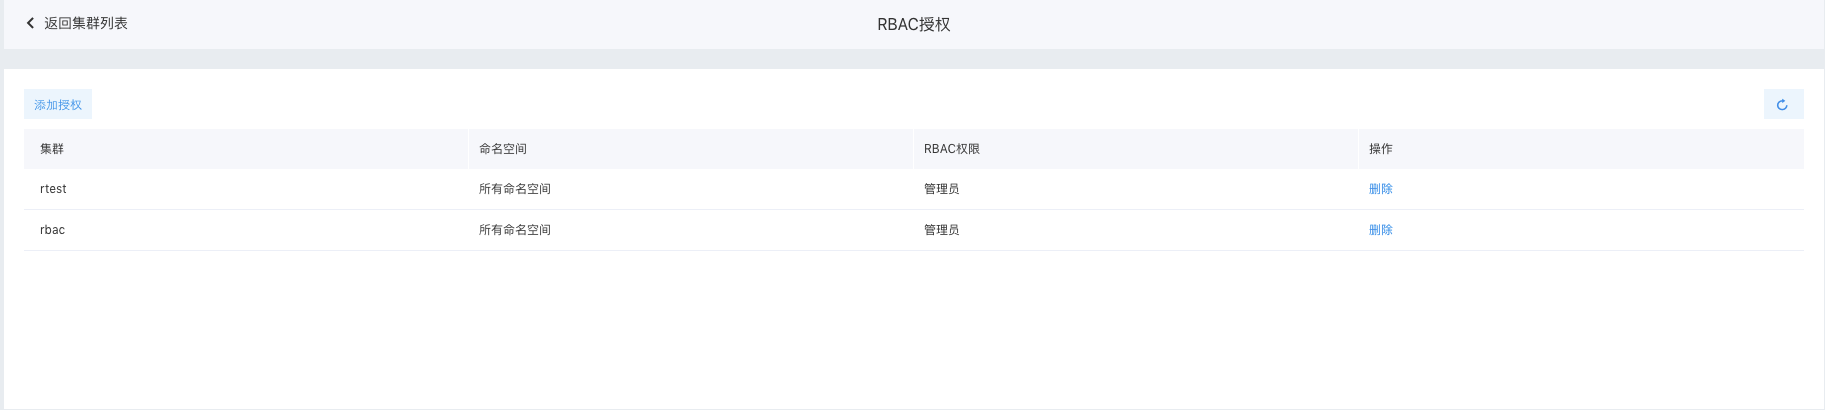Screen dimensions: 1825x410
Task: Click the empty area below the table
Action: click(912, 330)
